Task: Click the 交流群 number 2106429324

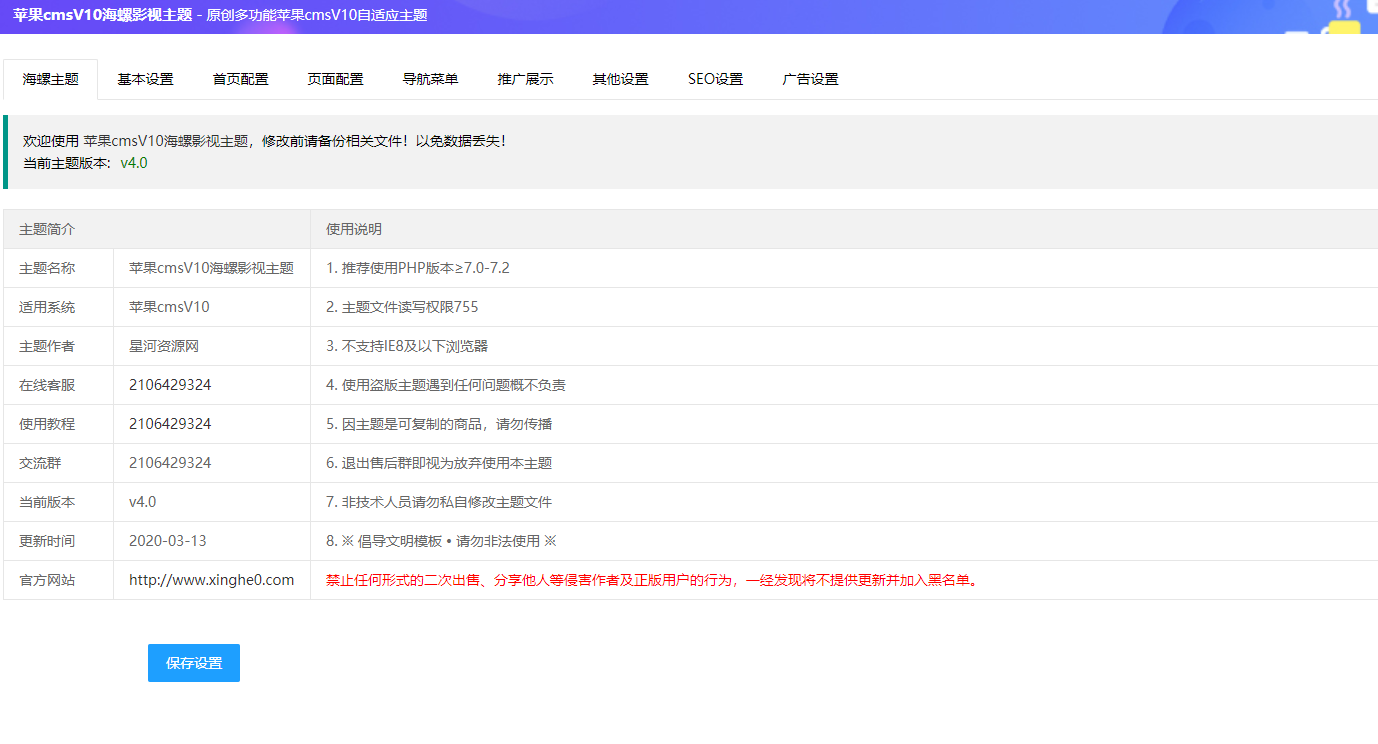Action: 170,463
